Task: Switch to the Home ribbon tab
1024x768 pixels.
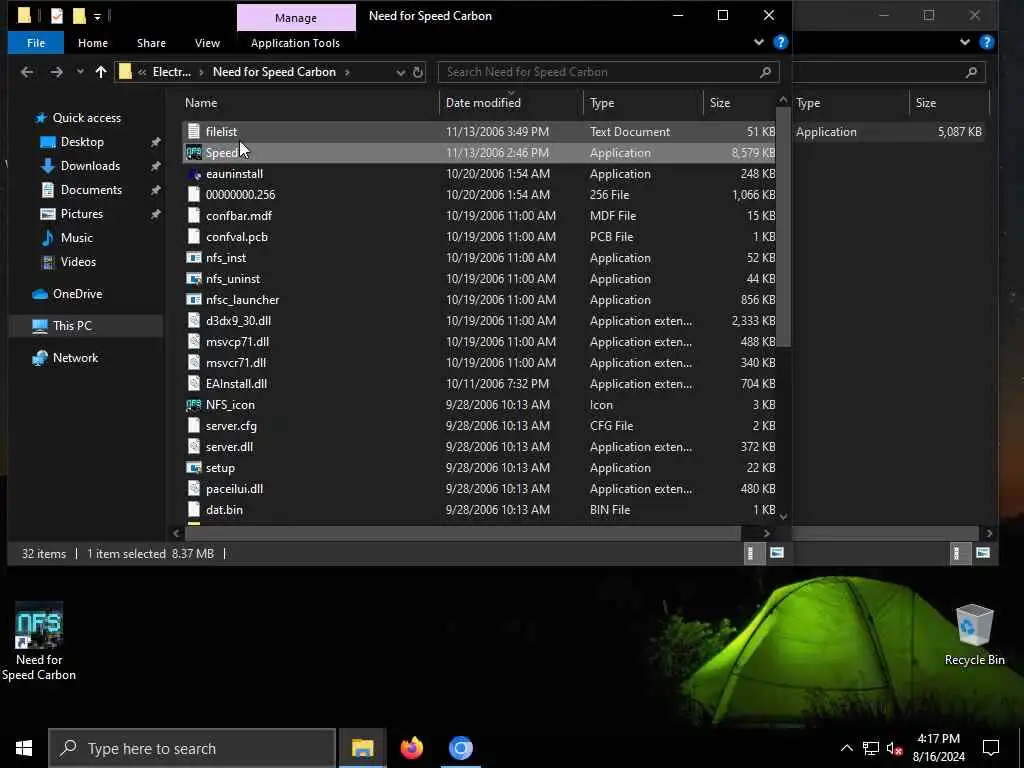Action: tap(93, 43)
